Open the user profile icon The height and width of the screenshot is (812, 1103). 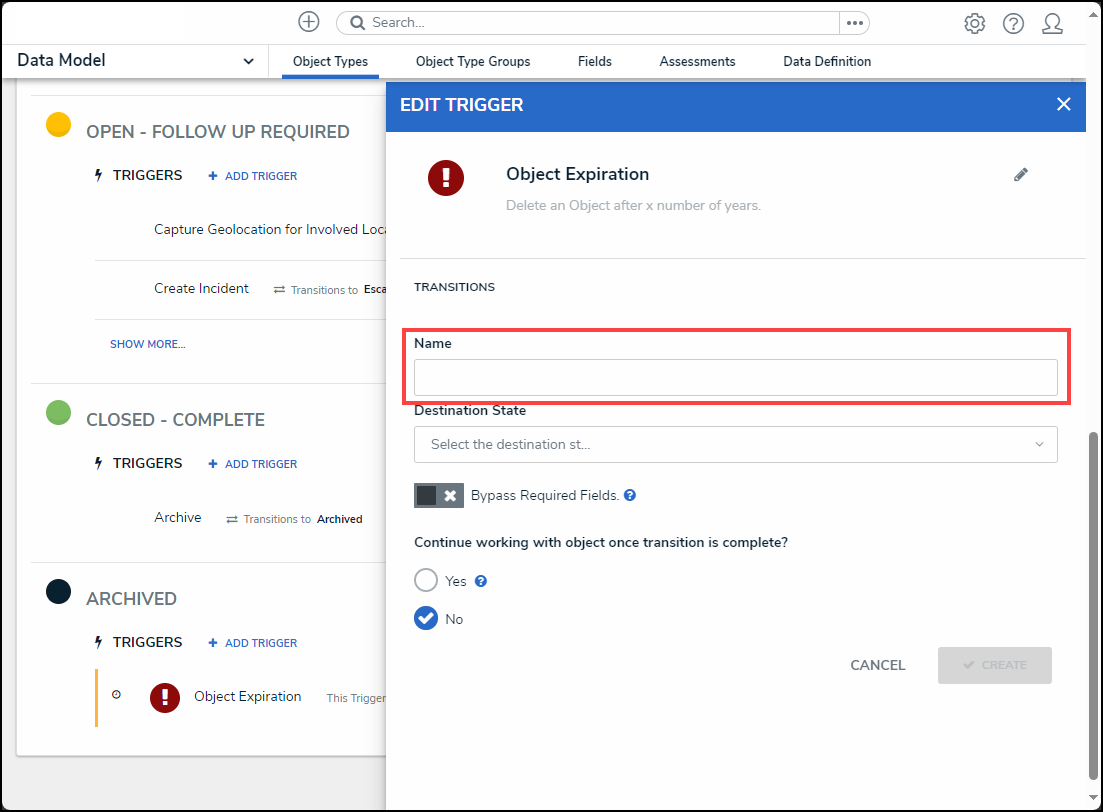1052,23
